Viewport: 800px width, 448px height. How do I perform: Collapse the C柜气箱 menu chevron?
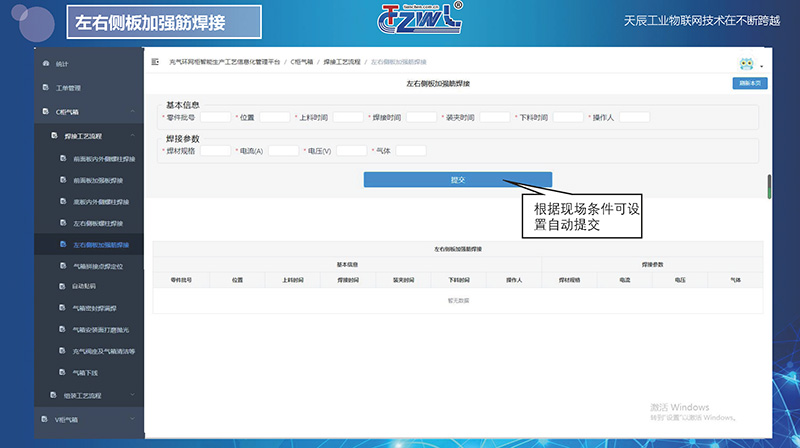click(132, 111)
